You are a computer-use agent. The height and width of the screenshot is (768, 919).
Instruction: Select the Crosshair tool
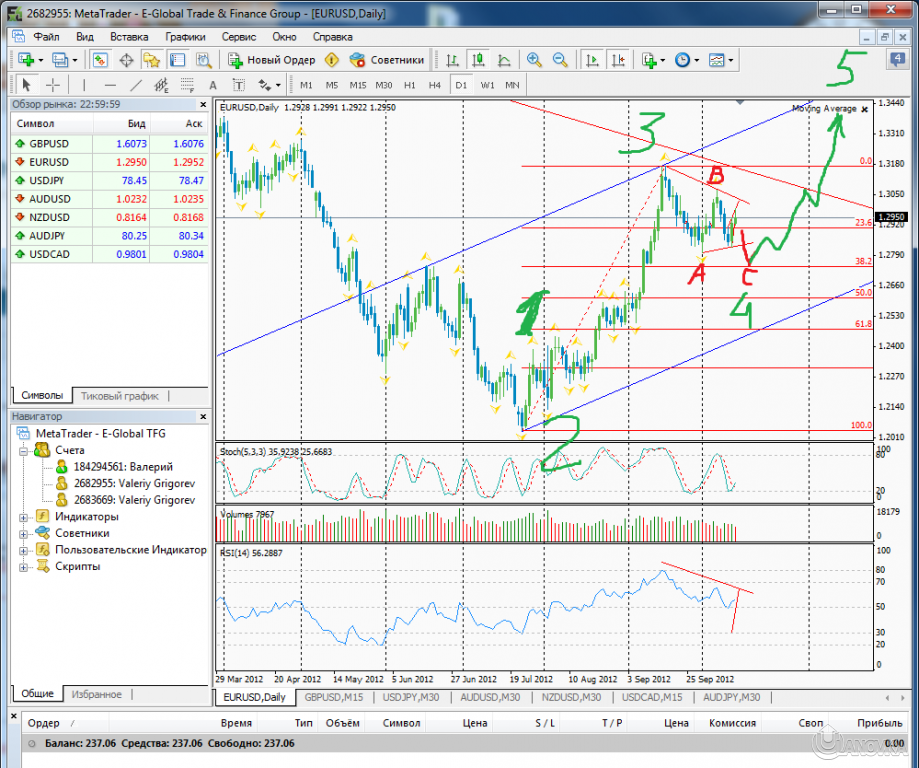pos(54,82)
